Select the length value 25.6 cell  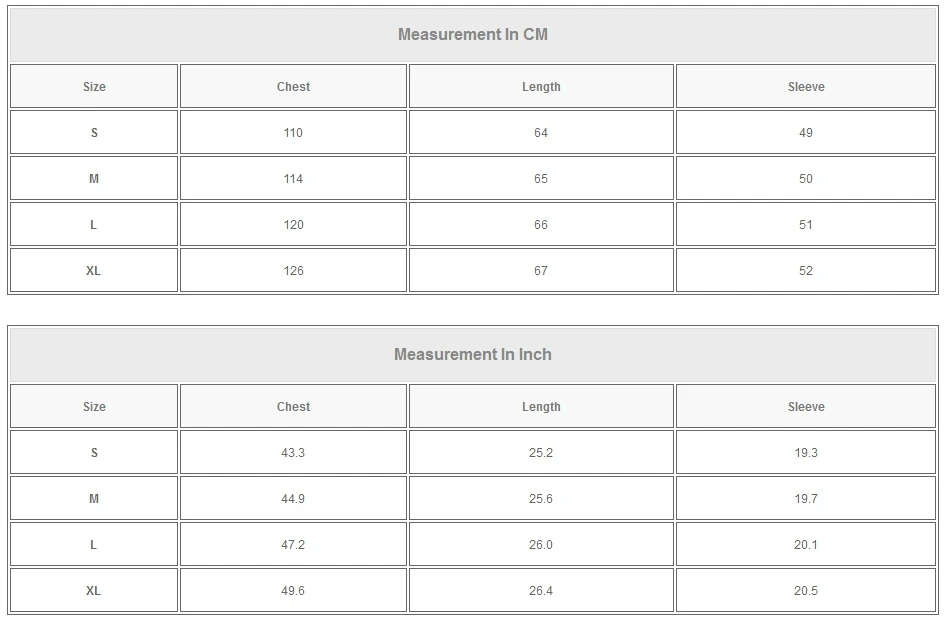[x=541, y=499]
